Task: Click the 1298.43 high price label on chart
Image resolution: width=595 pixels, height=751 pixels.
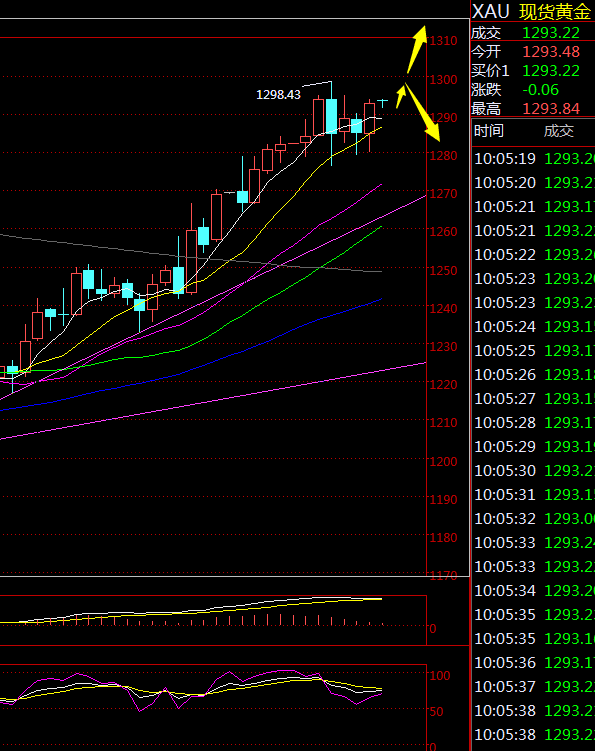Action: [x=278, y=94]
